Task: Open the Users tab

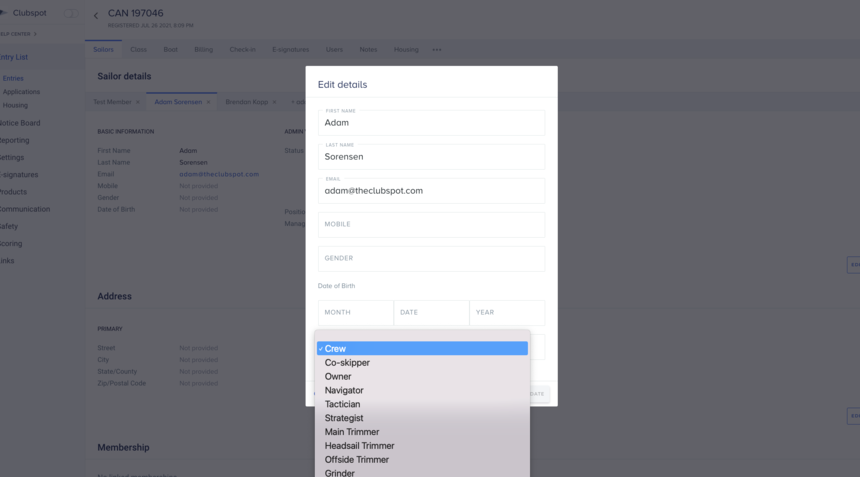Action: 334,49
